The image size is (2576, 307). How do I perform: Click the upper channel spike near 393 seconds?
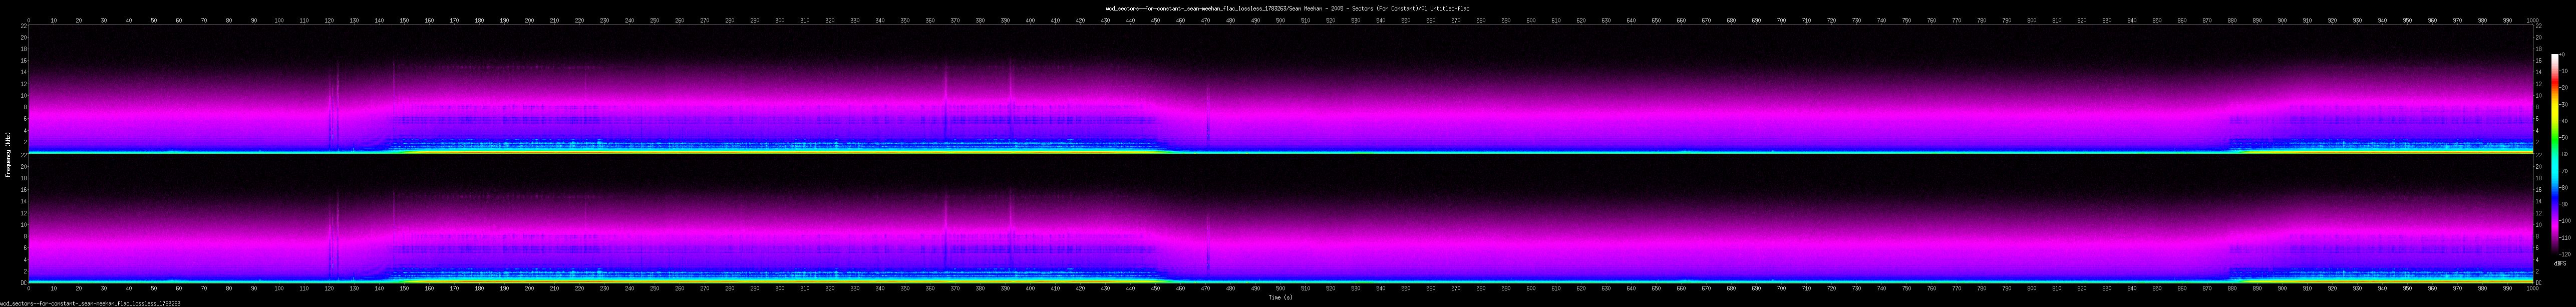click(1011, 100)
